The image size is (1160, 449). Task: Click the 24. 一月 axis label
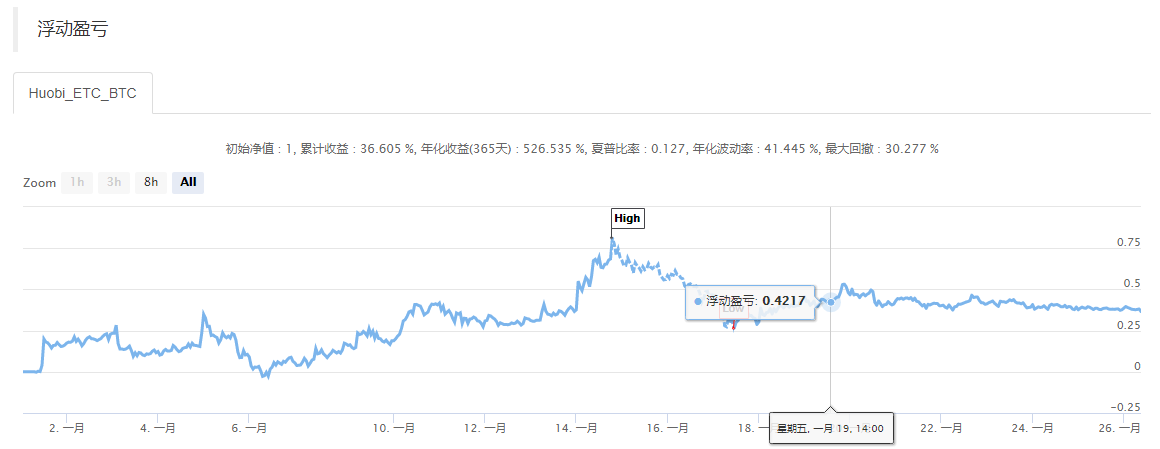[x=1032, y=428]
